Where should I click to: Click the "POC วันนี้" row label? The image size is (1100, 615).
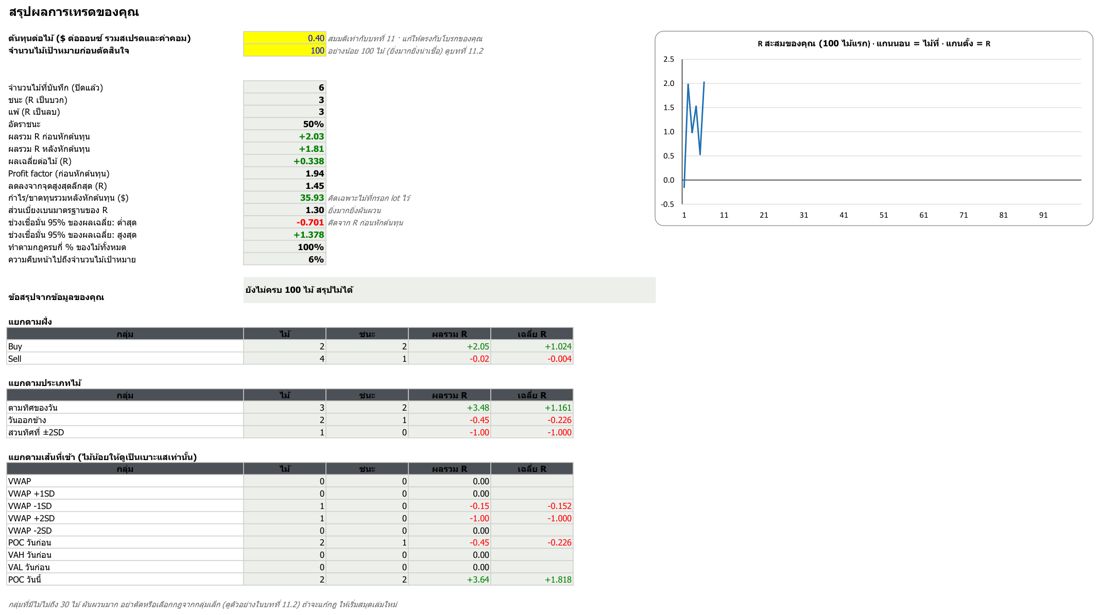pyautogui.click(x=125, y=579)
